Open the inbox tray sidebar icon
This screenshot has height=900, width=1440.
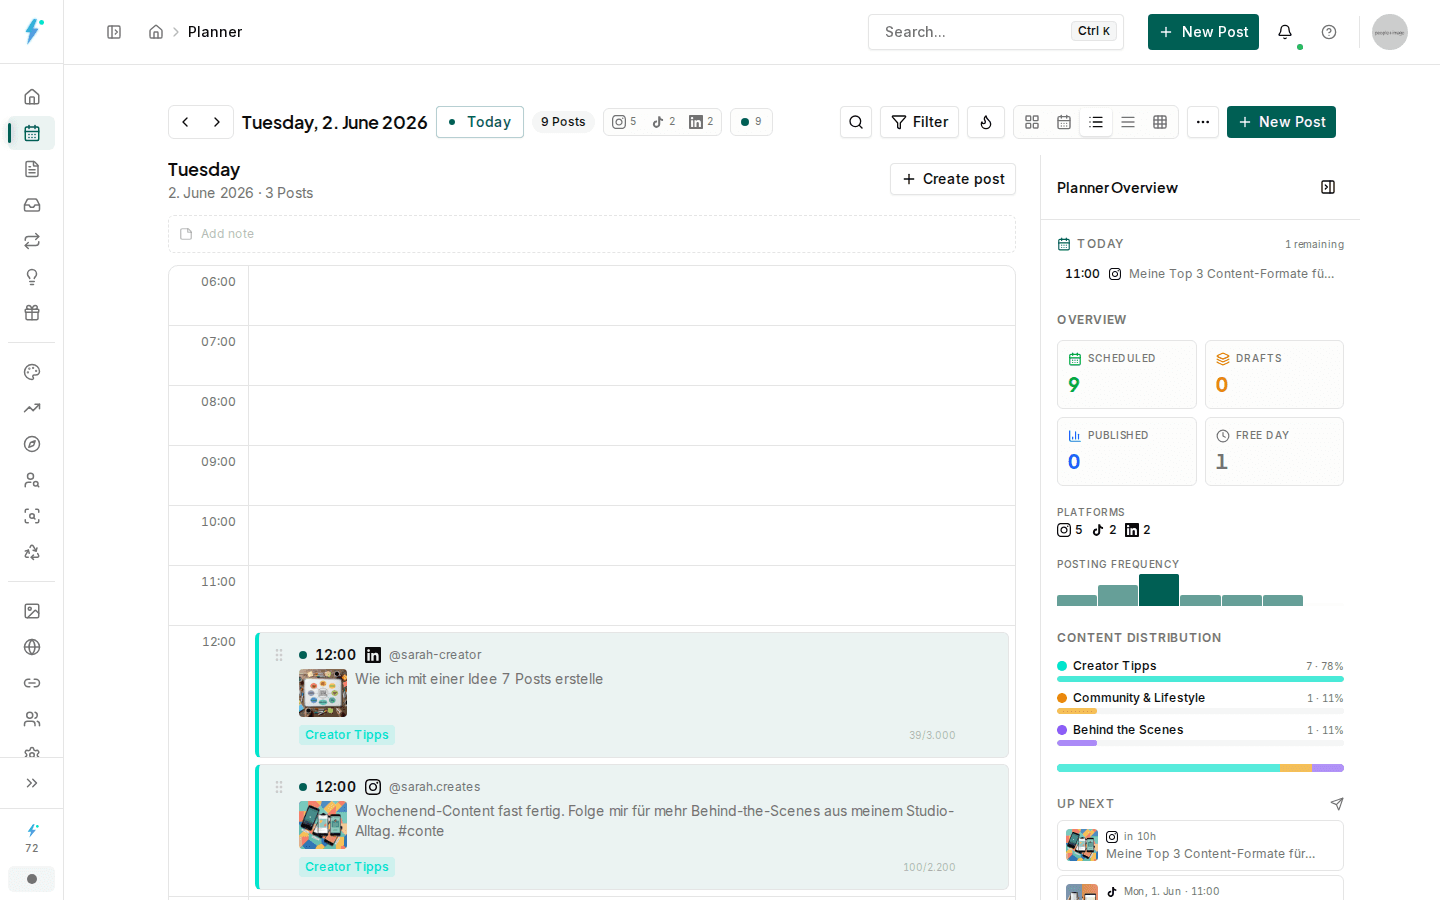[32, 205]
